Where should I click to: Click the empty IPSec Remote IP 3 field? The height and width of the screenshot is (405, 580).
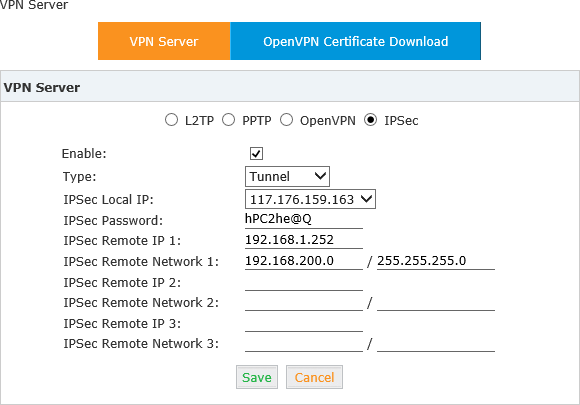(304, 324)
